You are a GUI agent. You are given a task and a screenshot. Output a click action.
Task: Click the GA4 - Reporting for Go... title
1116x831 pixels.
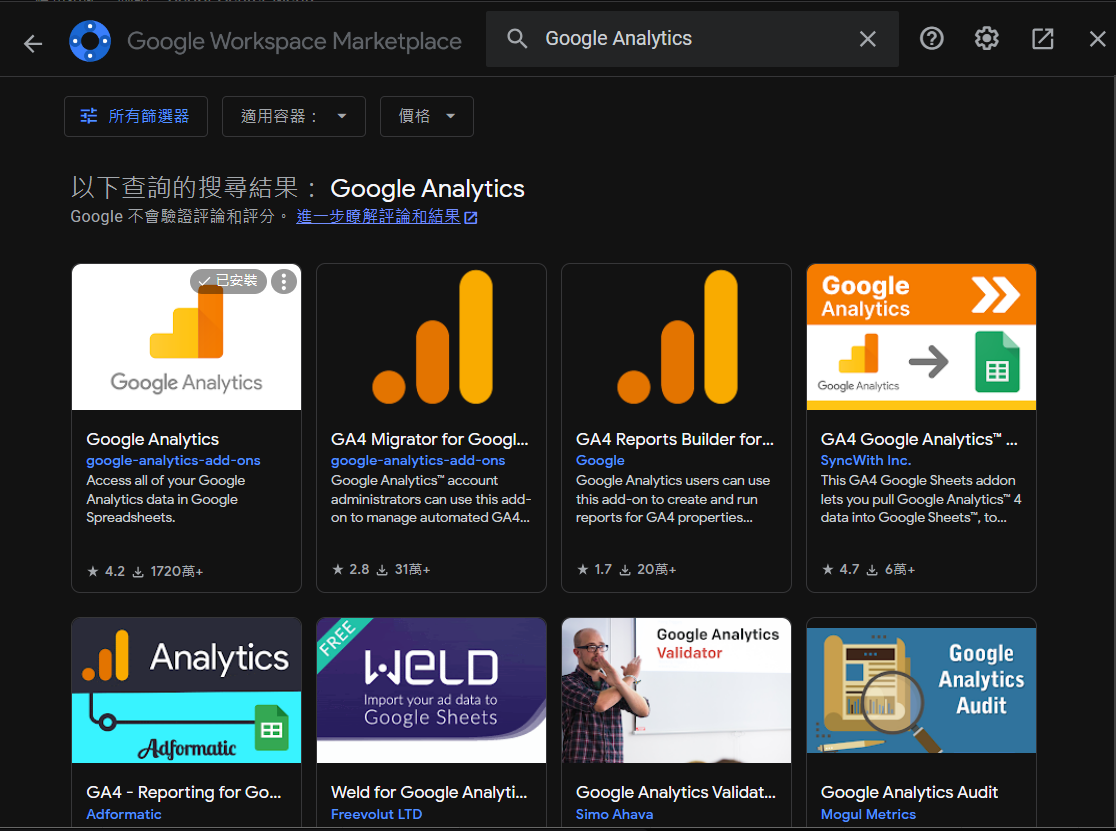pyautogui.click(x=184, y=792)
